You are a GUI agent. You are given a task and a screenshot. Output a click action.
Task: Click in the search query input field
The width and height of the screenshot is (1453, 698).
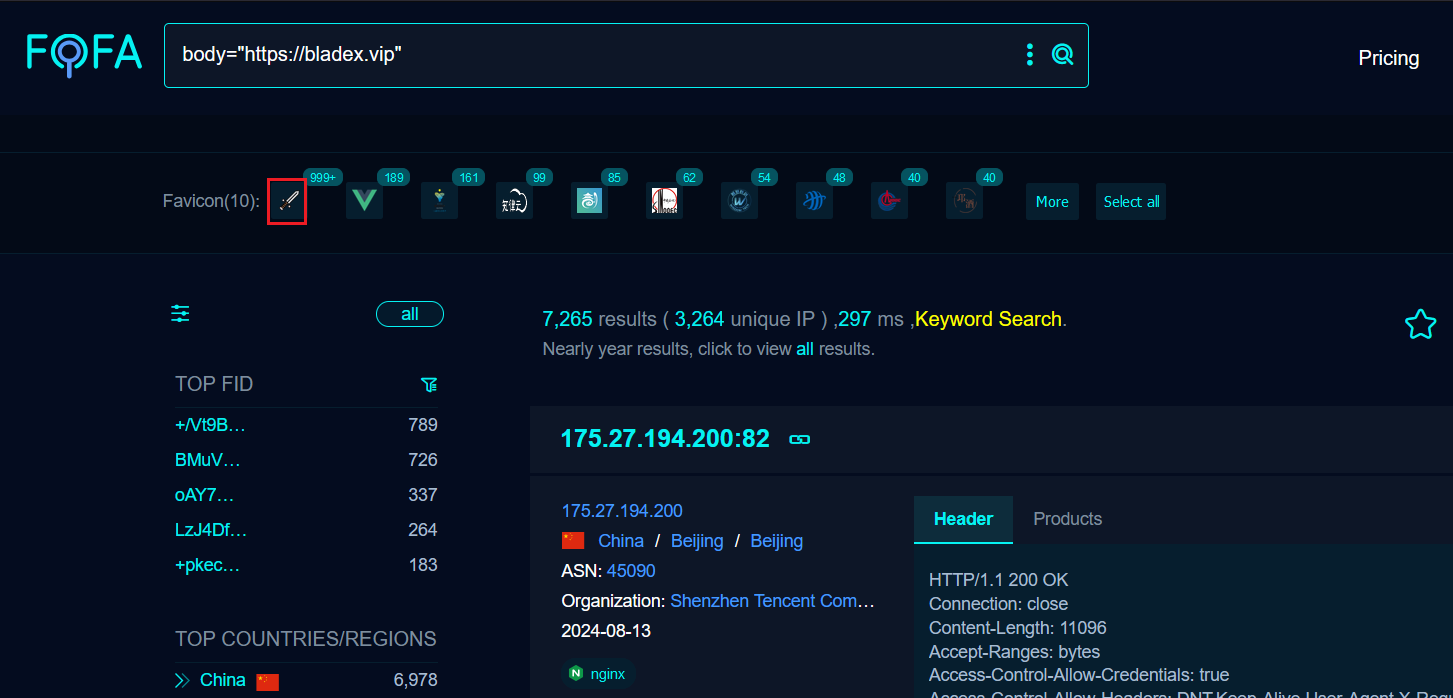click(590, 55)
